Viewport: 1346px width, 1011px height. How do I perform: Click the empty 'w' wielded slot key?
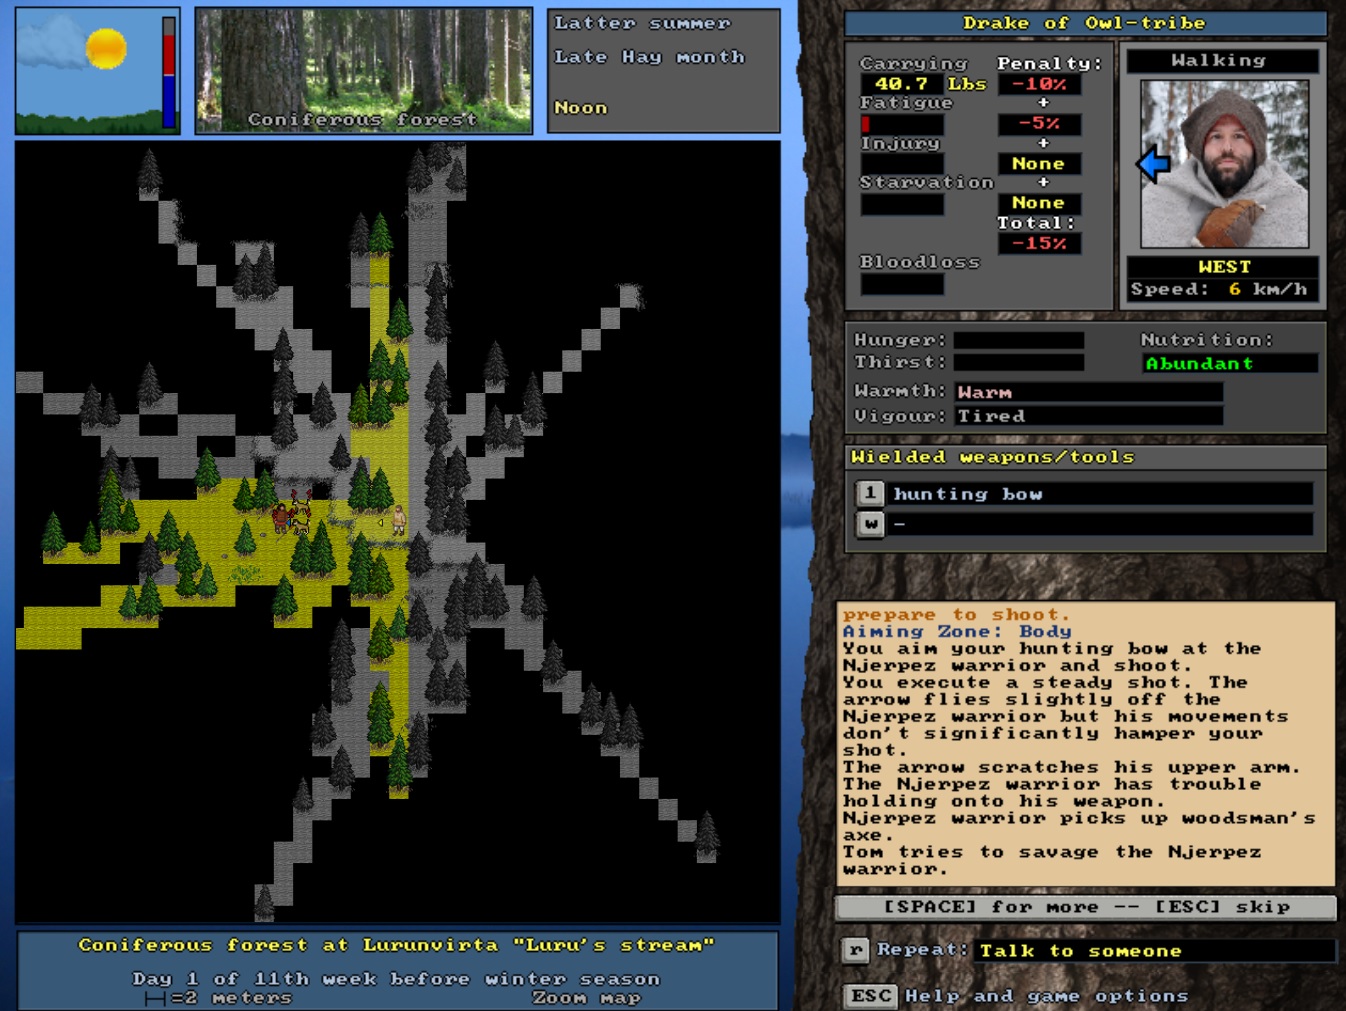pyautogui.click(x=871, y=524)
